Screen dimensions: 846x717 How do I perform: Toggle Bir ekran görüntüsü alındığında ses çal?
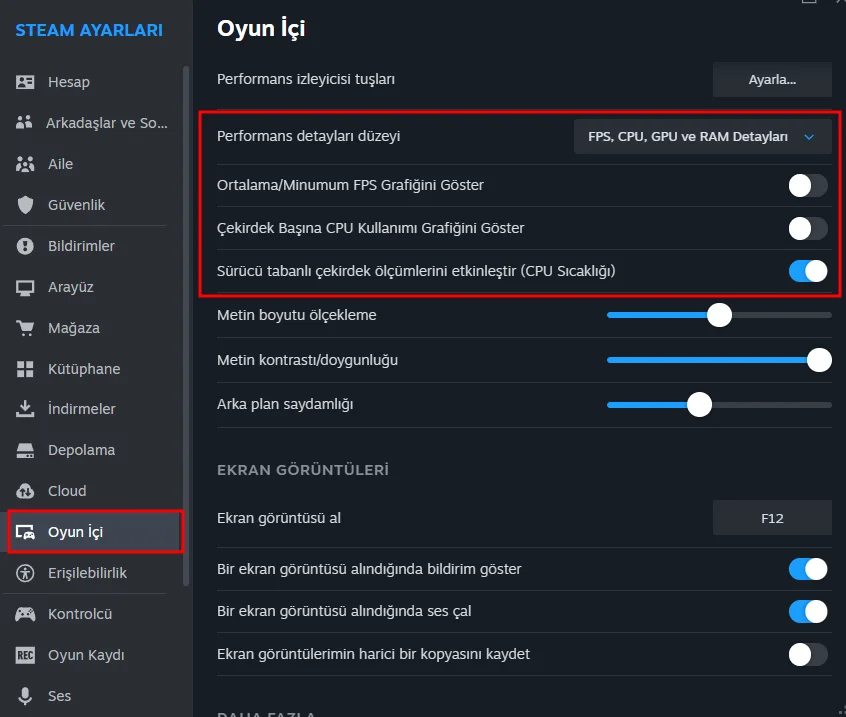point(808,611)
